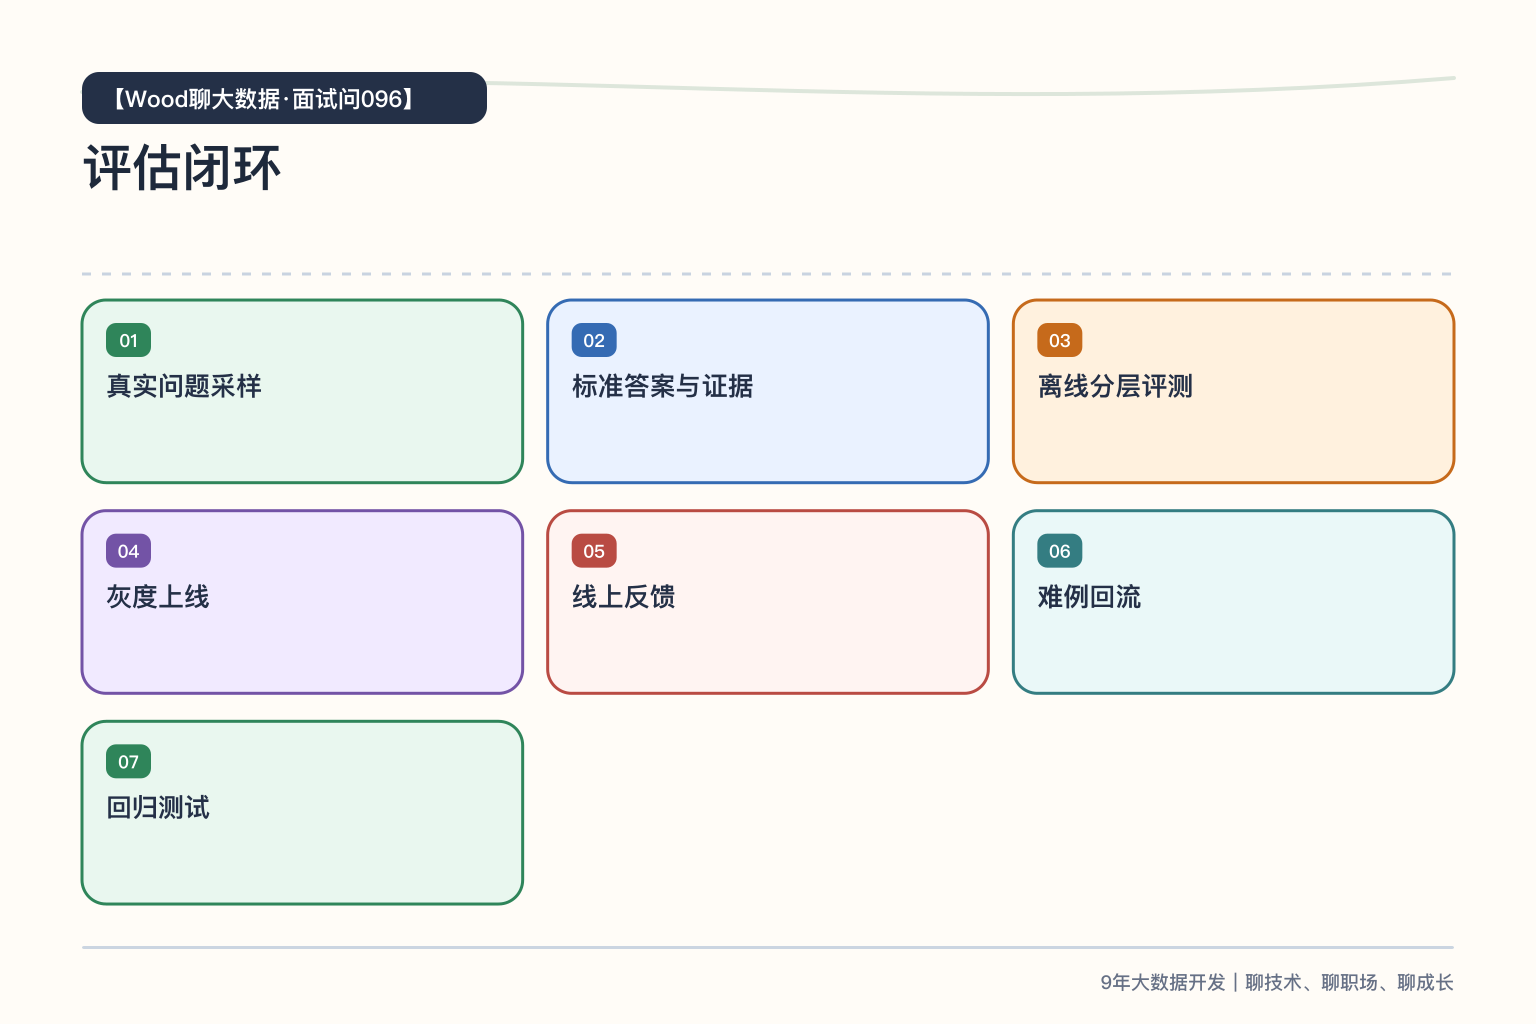This screenshot has height=1024, width=1536.
Task: Select the 04 number badge
Action: [x=128, y=551]
